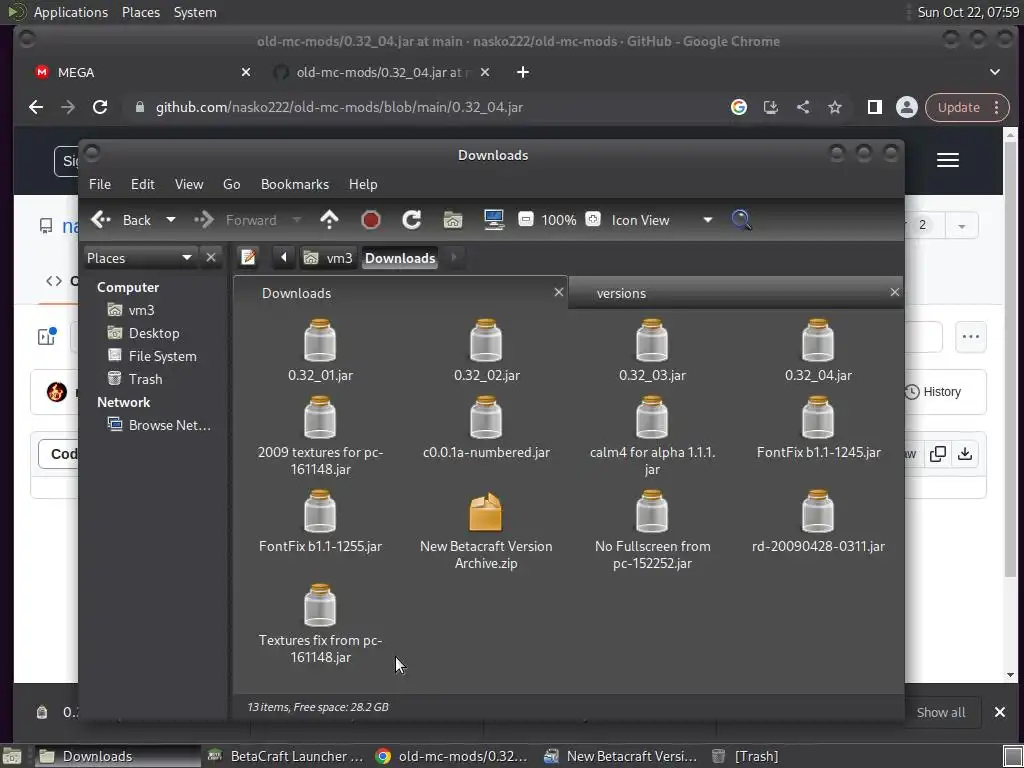Viewport: 1024px width, 768px height.
Task: Select the rd-20090428-0311.jar file icon
Action: [x=818, y=512]
